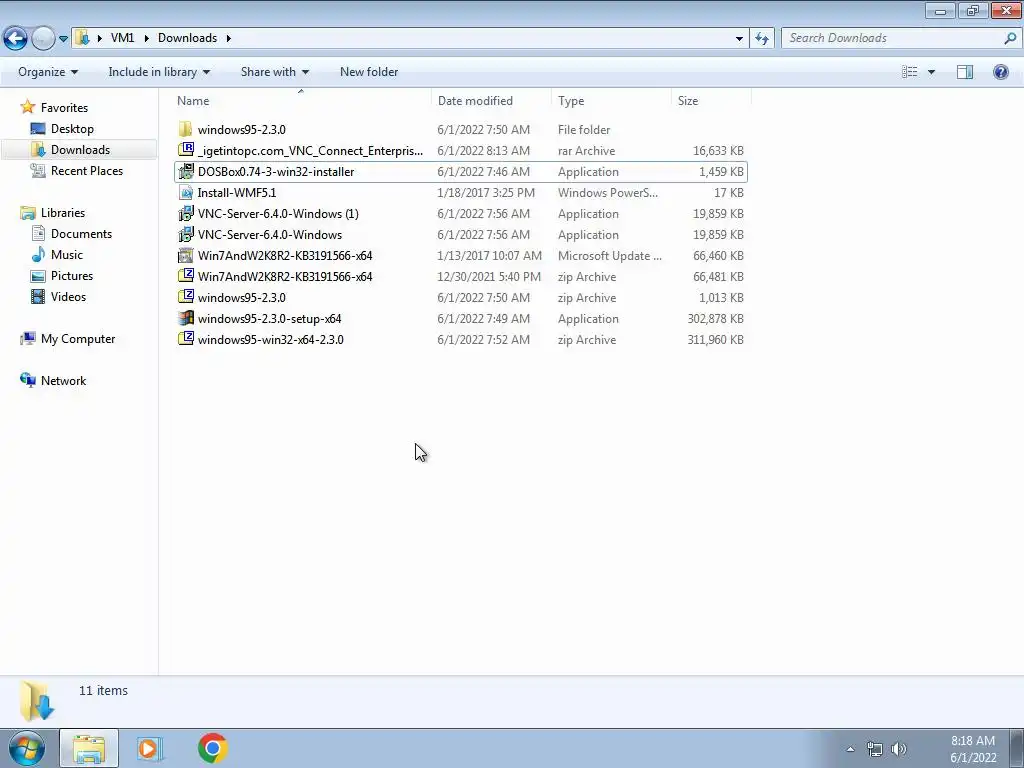Select Win7AndW2K8R2 Microsoft Update file icon

pyautogui.click(x=185, y=255)
